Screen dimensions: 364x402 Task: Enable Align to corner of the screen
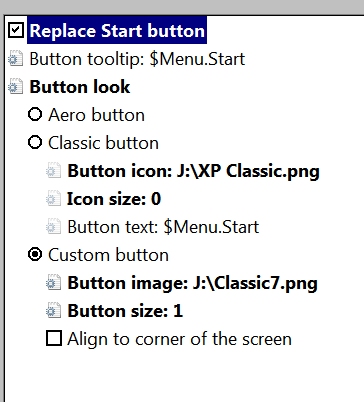point(54,338)
